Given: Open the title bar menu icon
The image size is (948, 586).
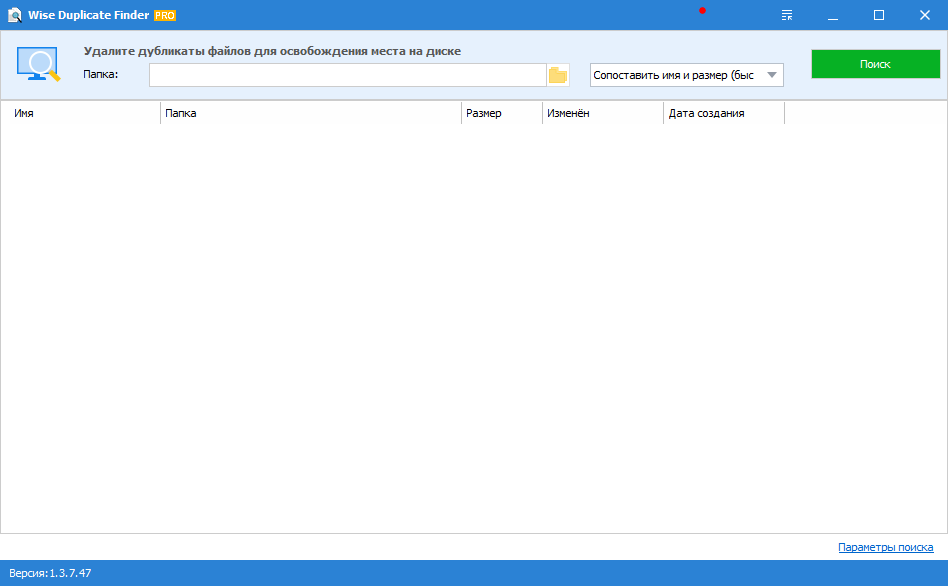Looking at the screenshot, I should click(788, 16).
